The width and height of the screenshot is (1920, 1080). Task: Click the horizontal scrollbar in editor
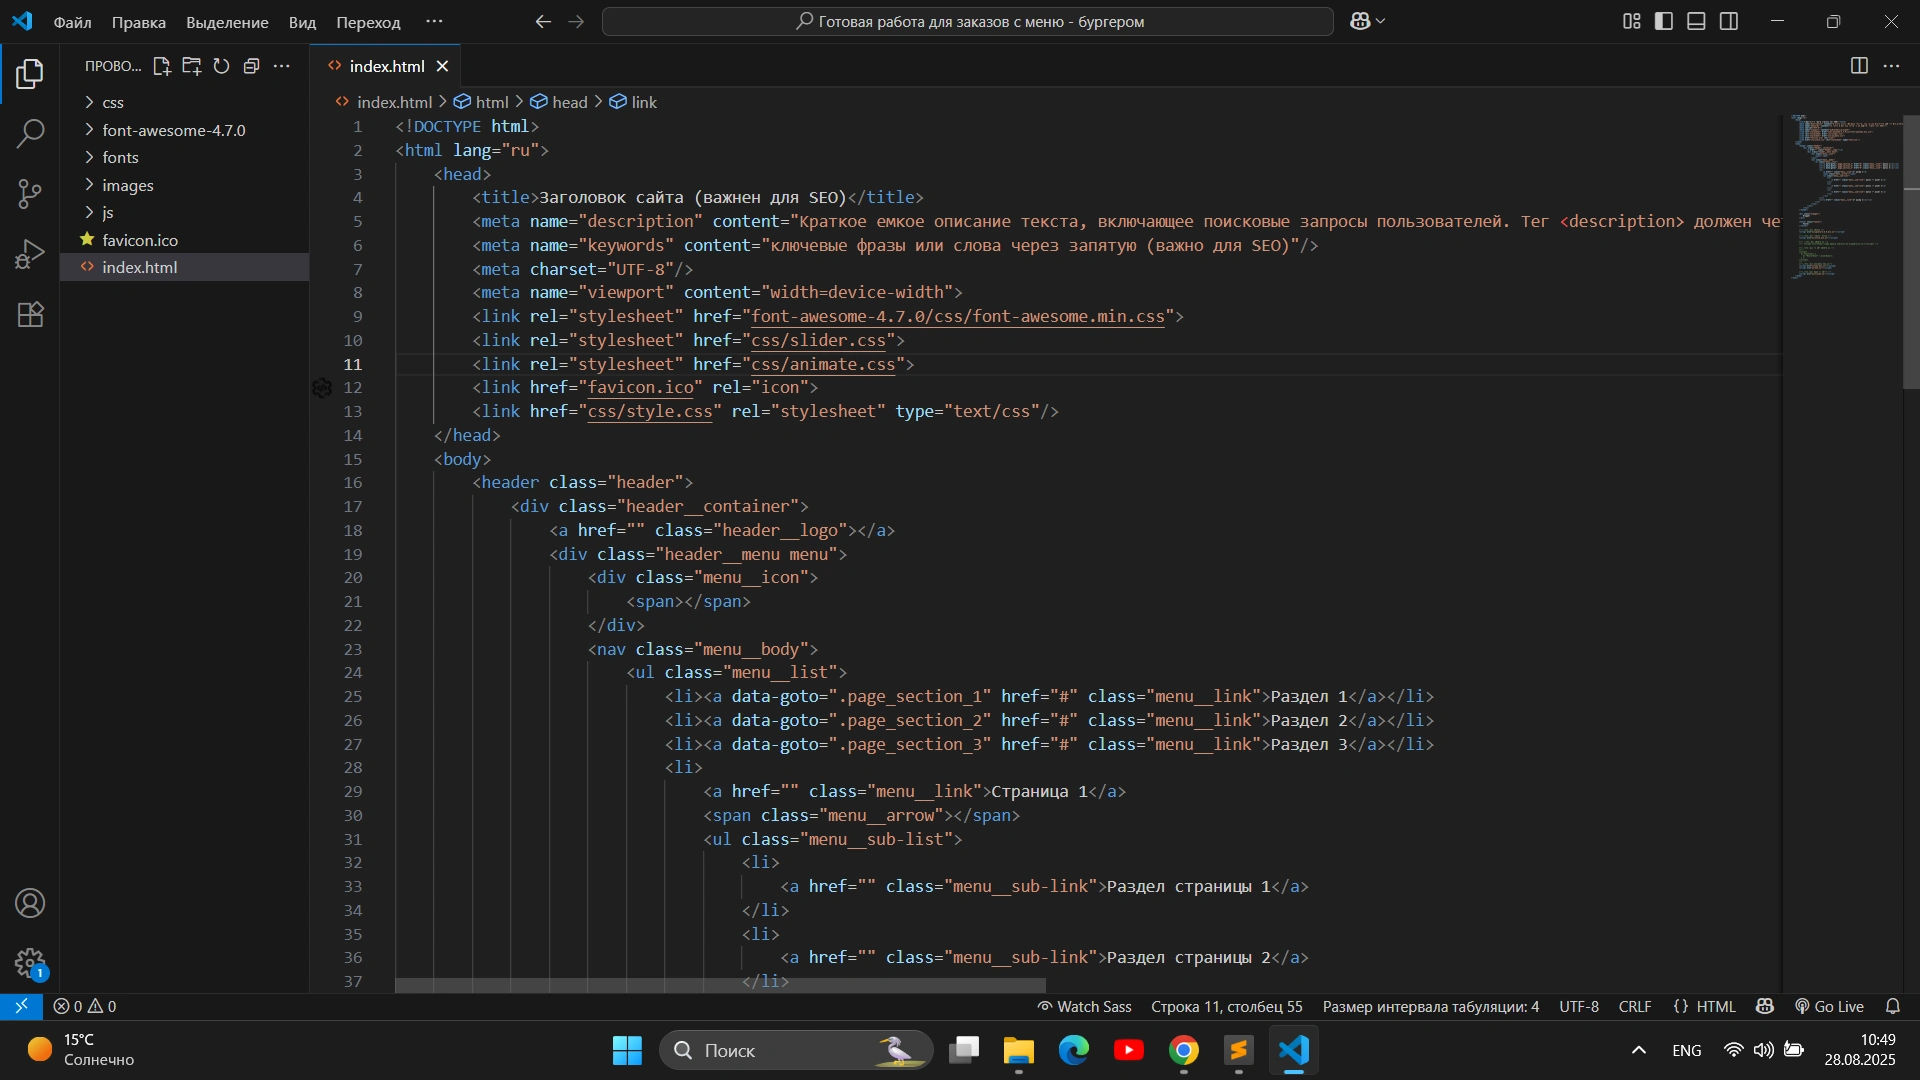pos(720,986)
